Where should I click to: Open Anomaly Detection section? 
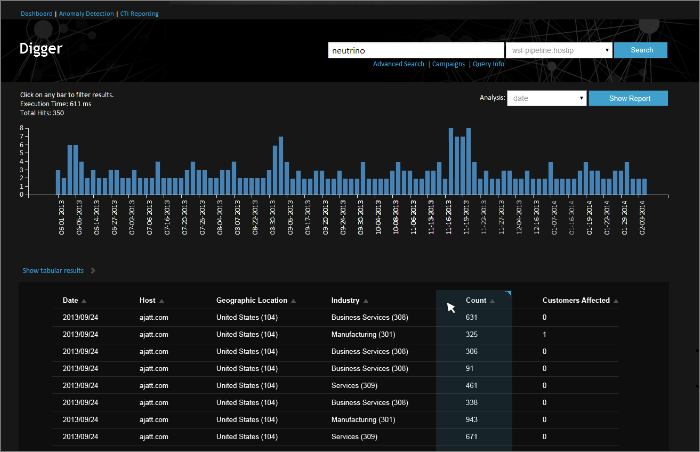86,14
